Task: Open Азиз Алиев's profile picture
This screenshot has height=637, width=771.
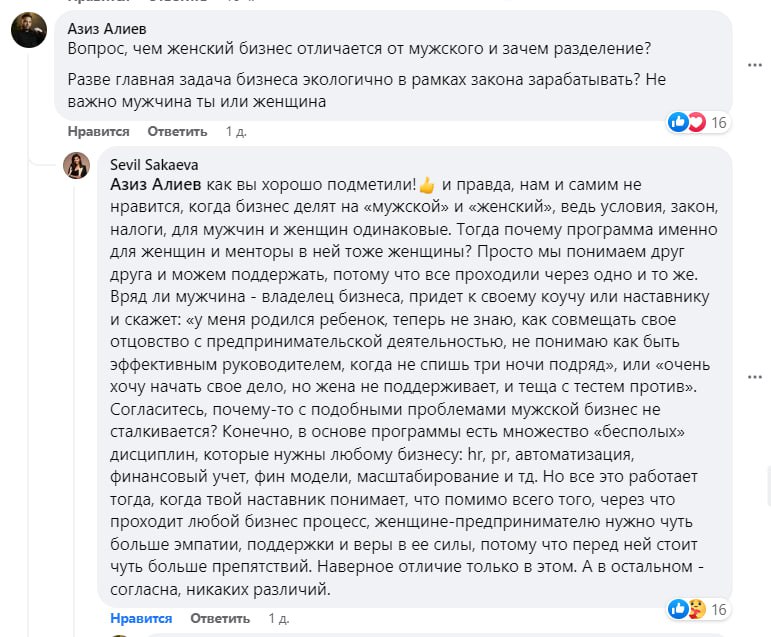Action: tap(28, 32)
